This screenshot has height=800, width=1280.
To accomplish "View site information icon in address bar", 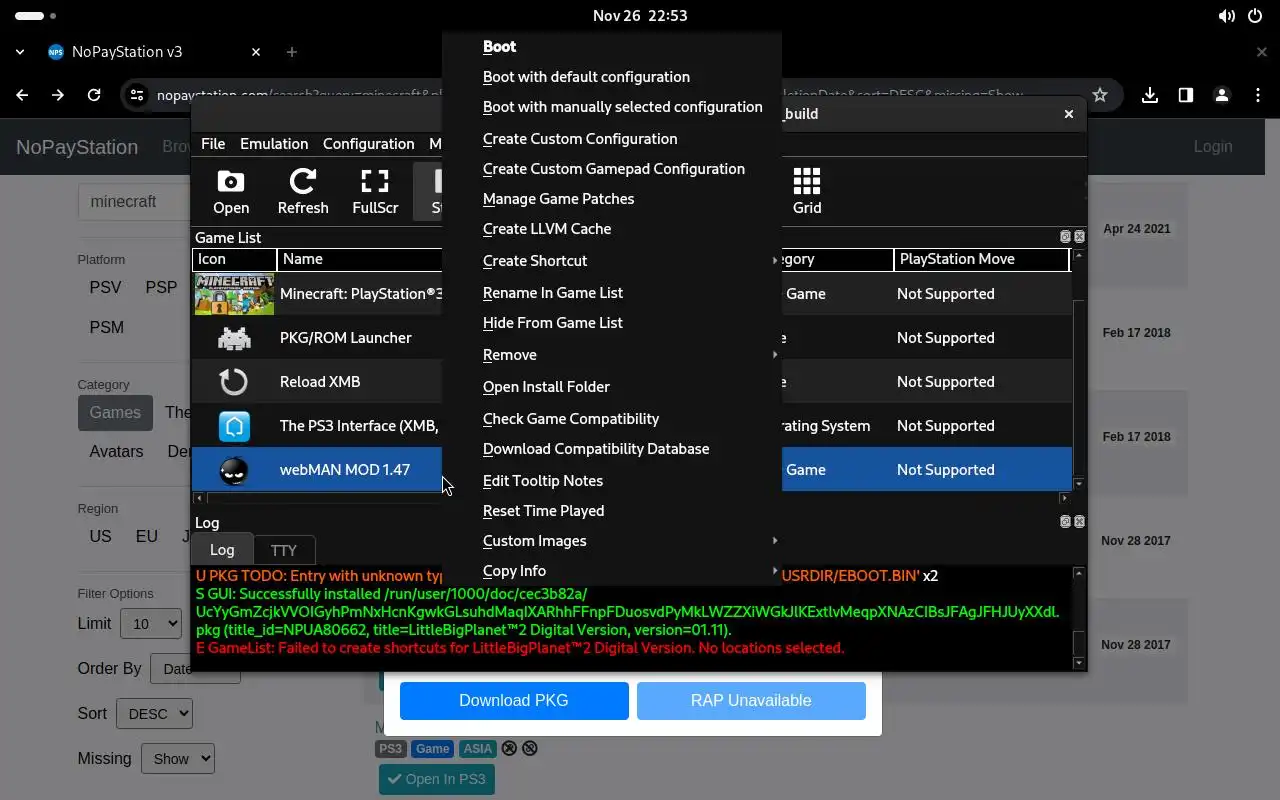I will (136, 95).
